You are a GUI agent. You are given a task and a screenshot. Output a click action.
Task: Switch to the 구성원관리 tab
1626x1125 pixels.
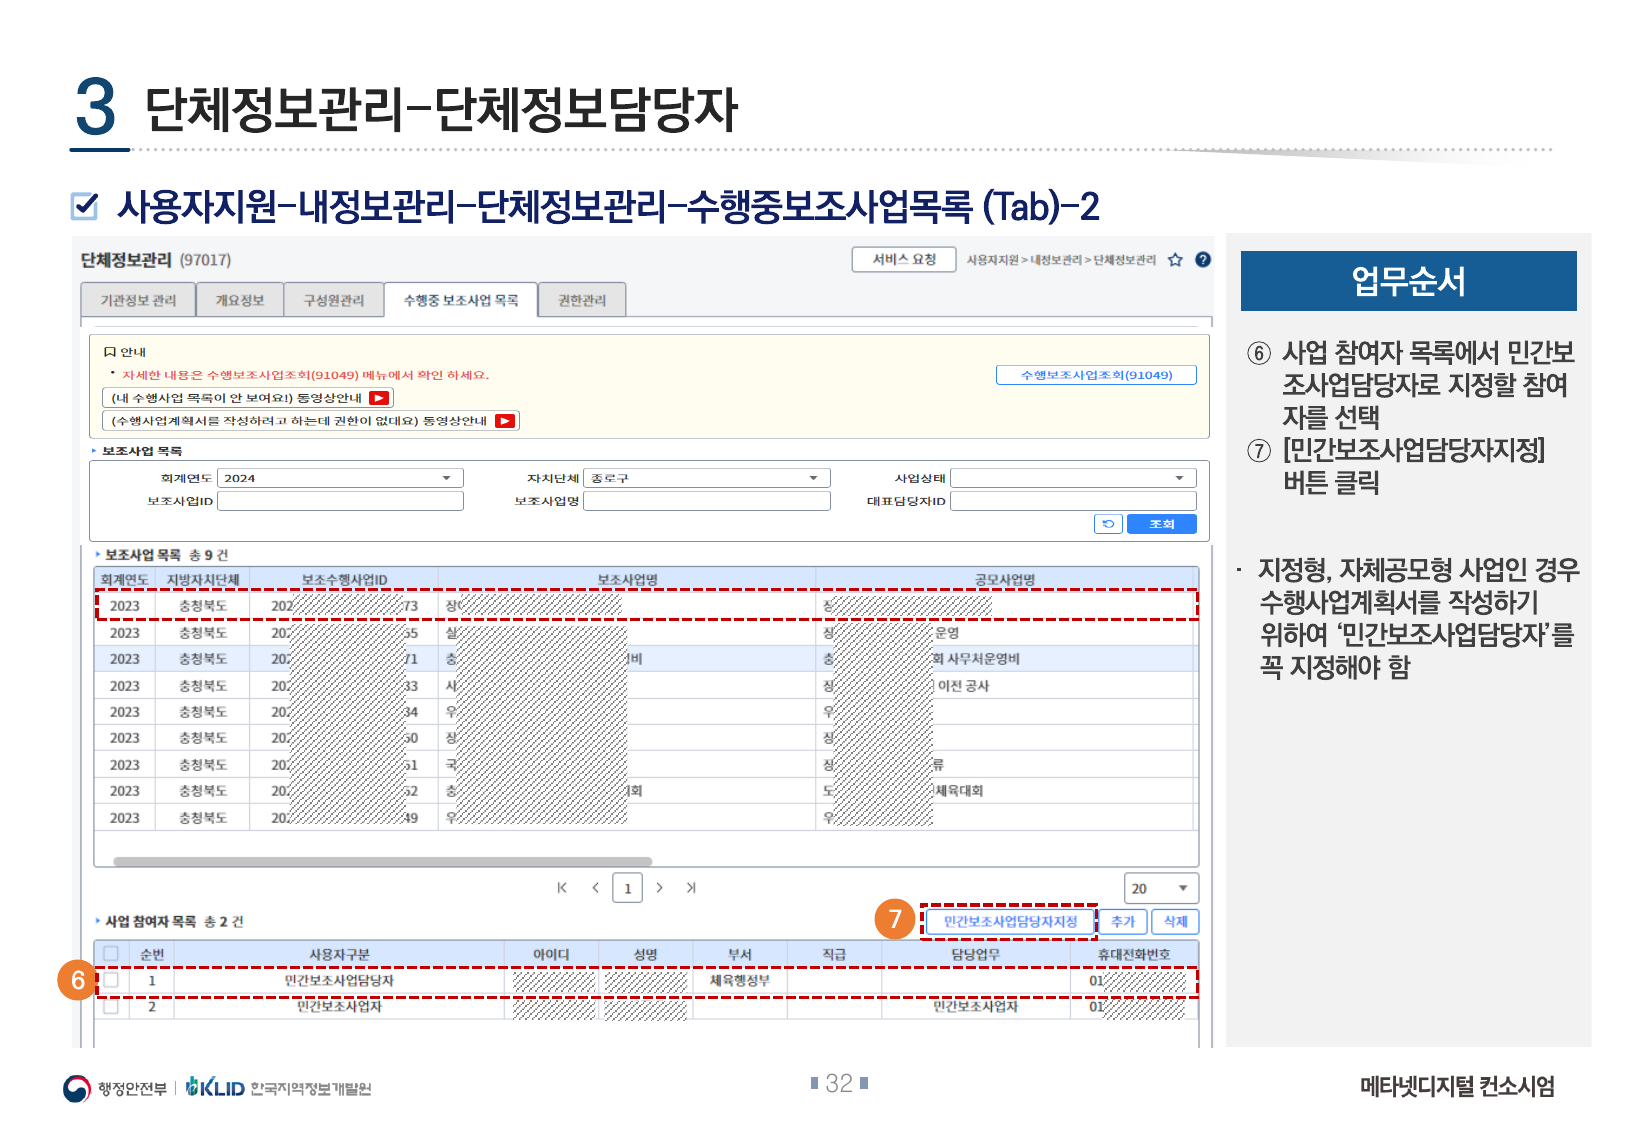click(x=334, y=300)
